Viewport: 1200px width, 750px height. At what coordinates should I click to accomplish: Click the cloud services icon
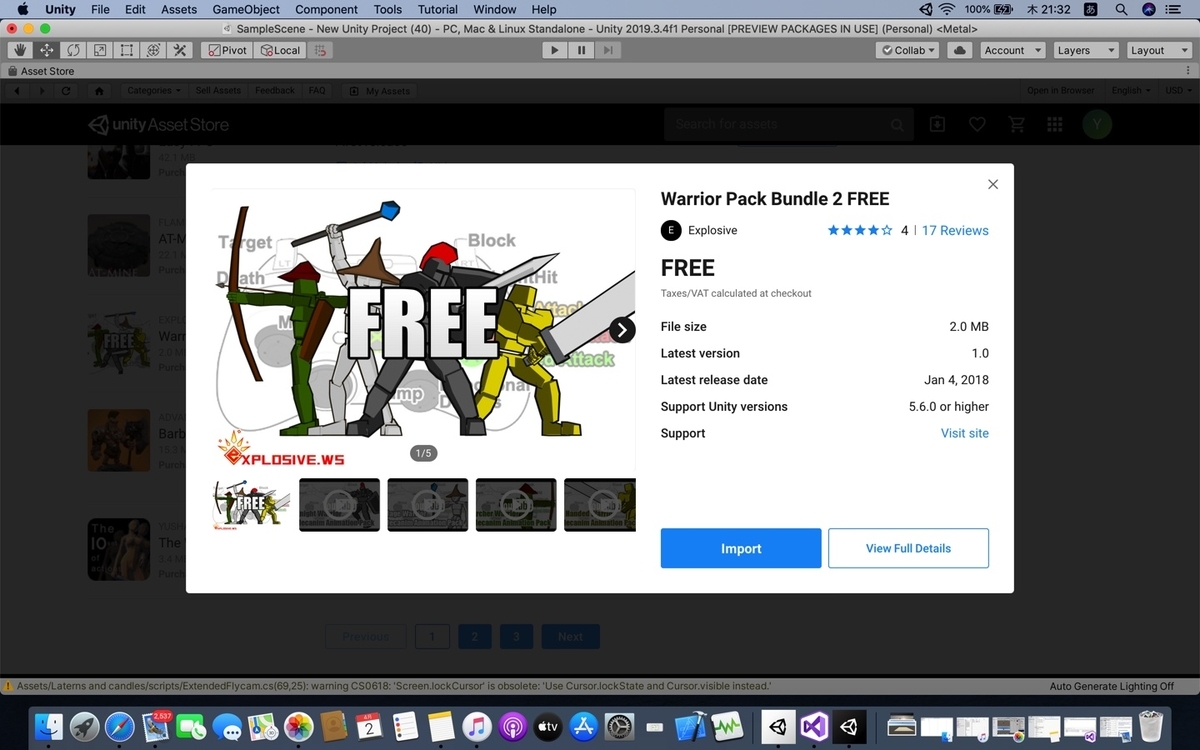coord(959,50)
